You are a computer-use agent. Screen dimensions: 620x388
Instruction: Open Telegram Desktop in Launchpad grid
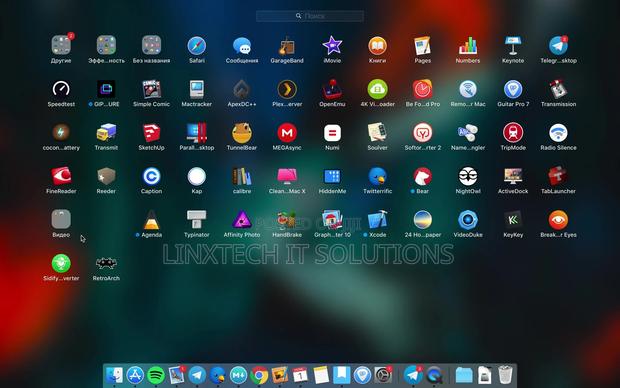point(558,46)
